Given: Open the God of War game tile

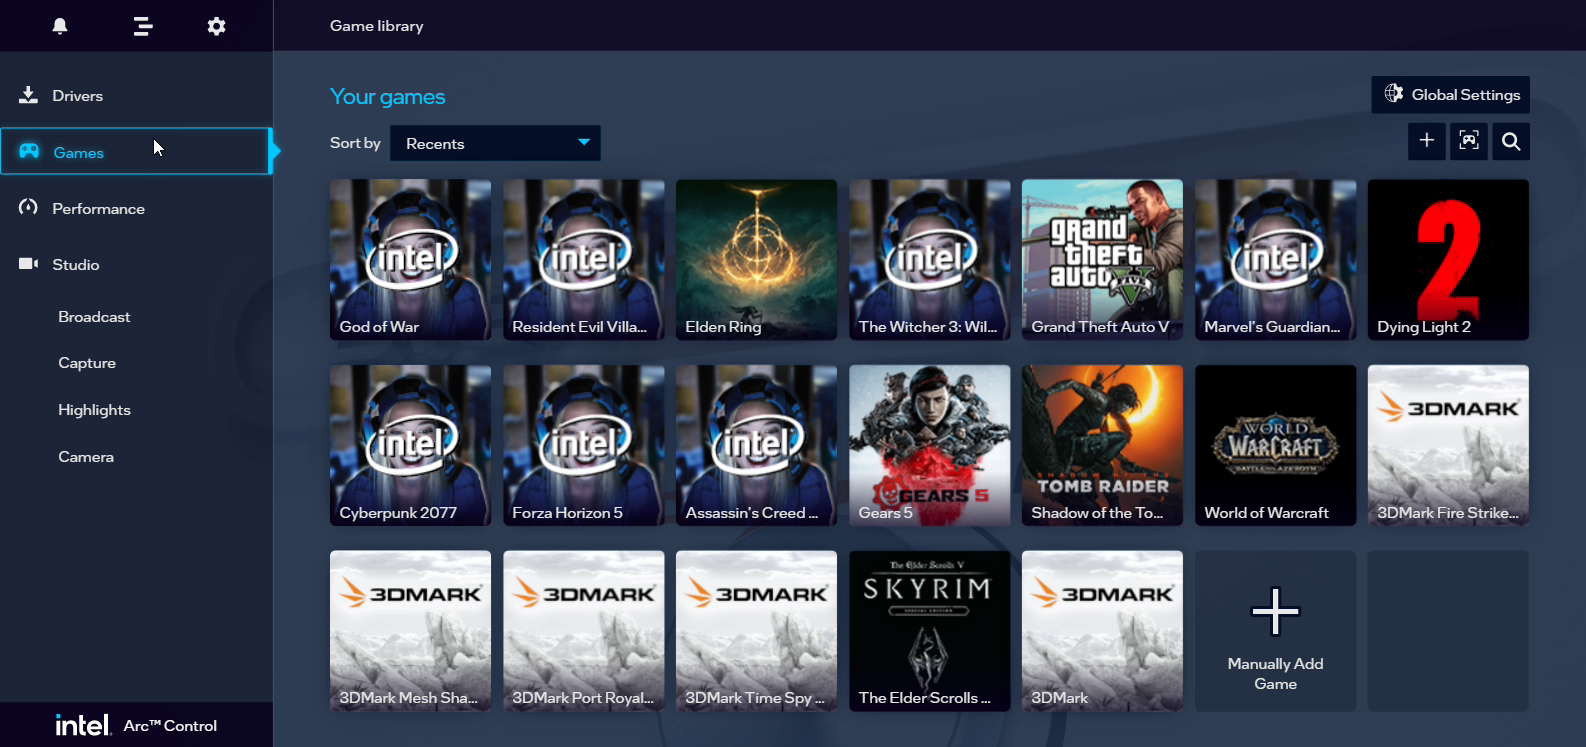Looking at the screenshot, I should pyautogui.click(x=410, y=260).
